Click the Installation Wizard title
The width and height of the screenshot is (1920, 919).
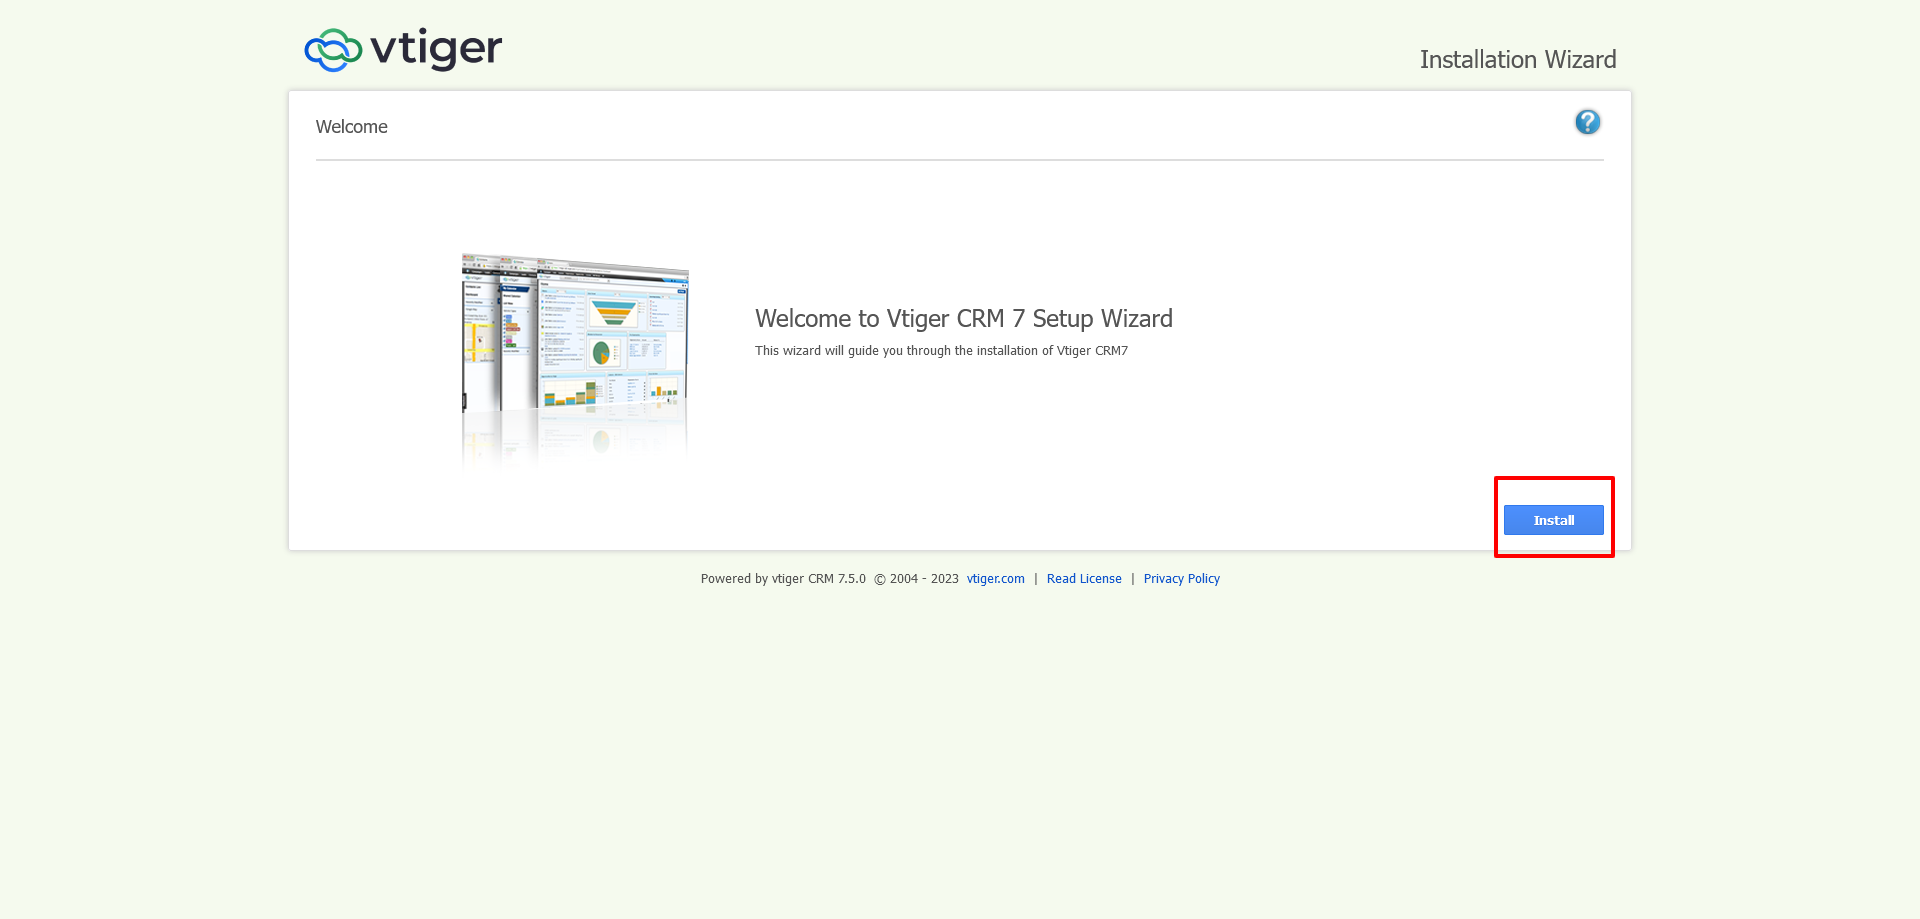1518,59
